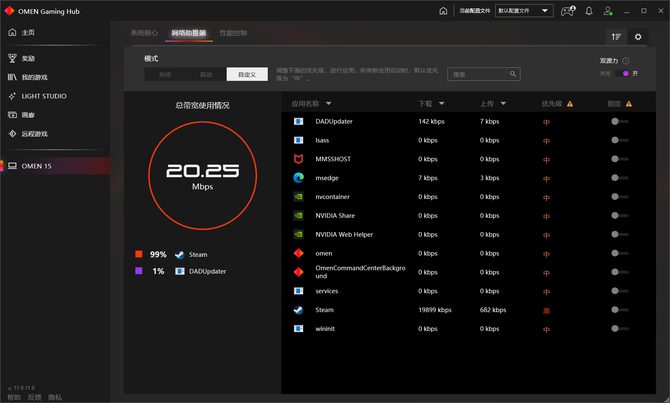Sort by download (下载) column arrow
The height and width of the screenshot is (403, 670).
[x=441, y=103]
